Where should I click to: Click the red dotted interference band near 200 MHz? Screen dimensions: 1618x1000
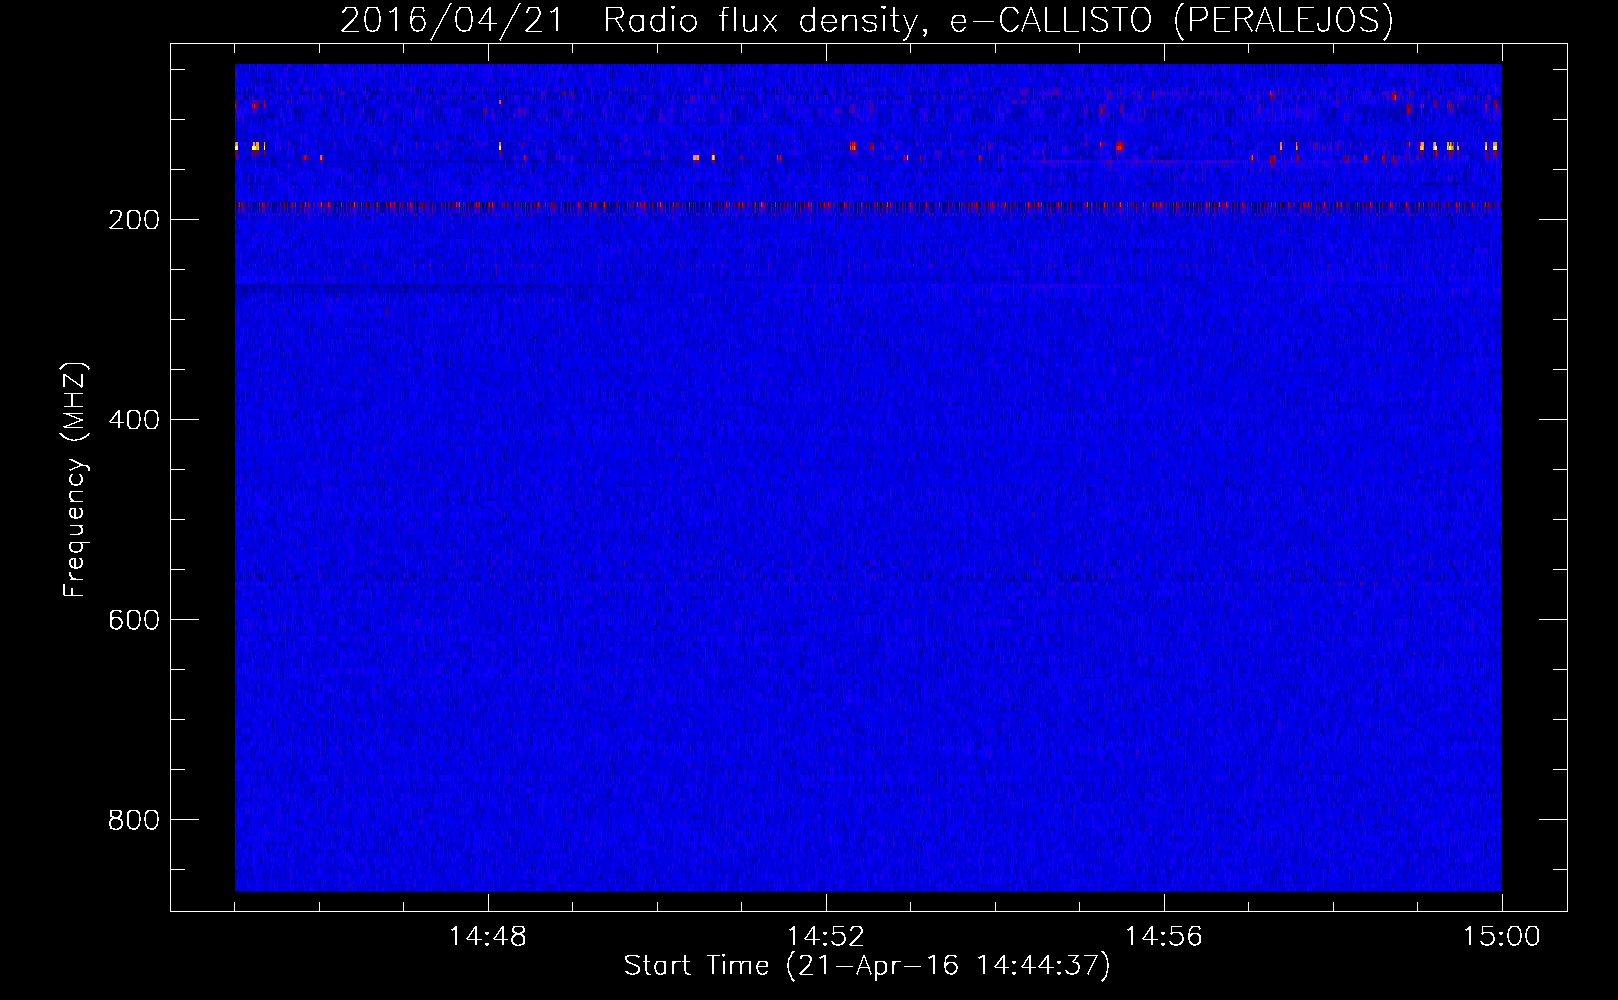point(868,206)
